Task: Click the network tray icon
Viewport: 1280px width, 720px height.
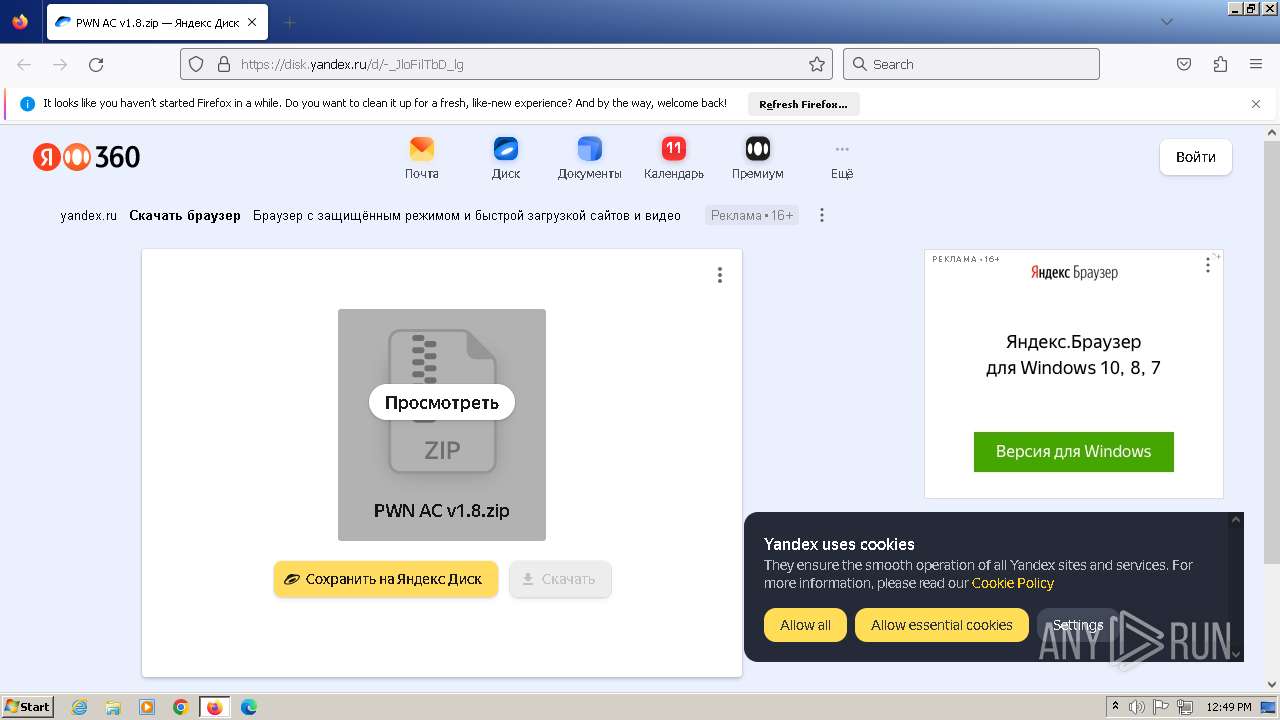Action: click(1185, 707)
